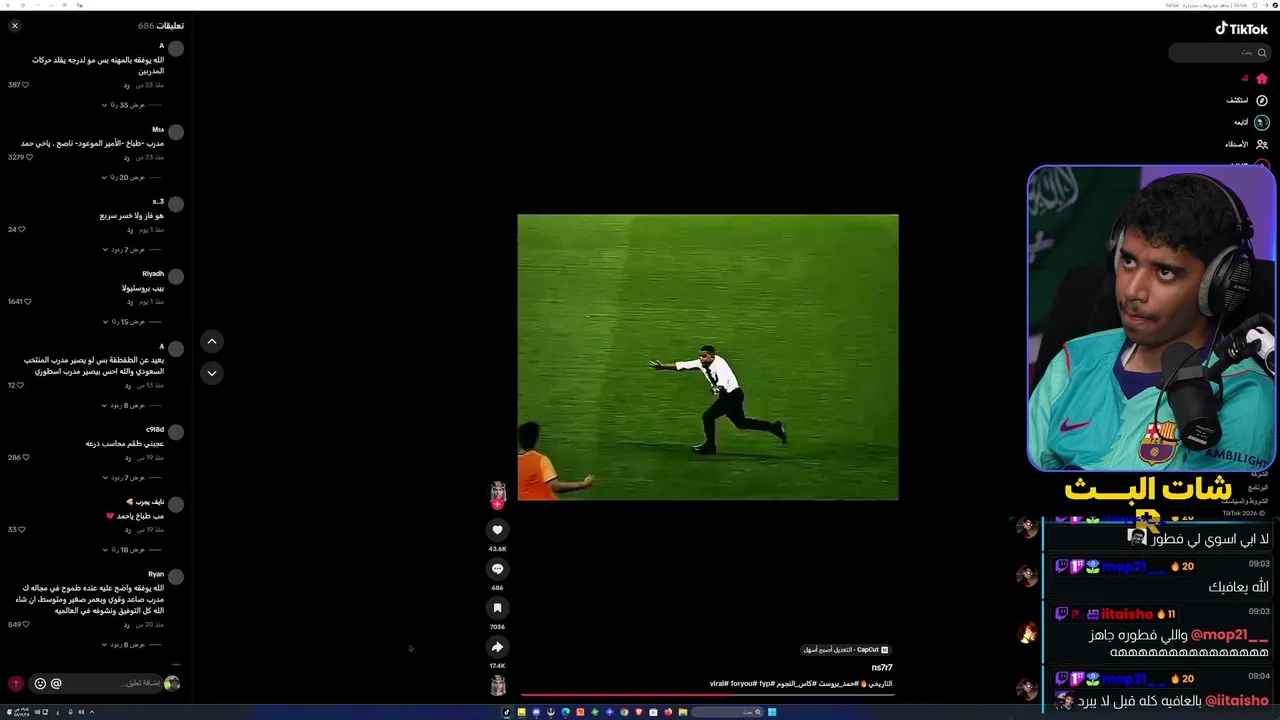
Task: Like Msa's comment with 3279 likes
Action: 28,157
